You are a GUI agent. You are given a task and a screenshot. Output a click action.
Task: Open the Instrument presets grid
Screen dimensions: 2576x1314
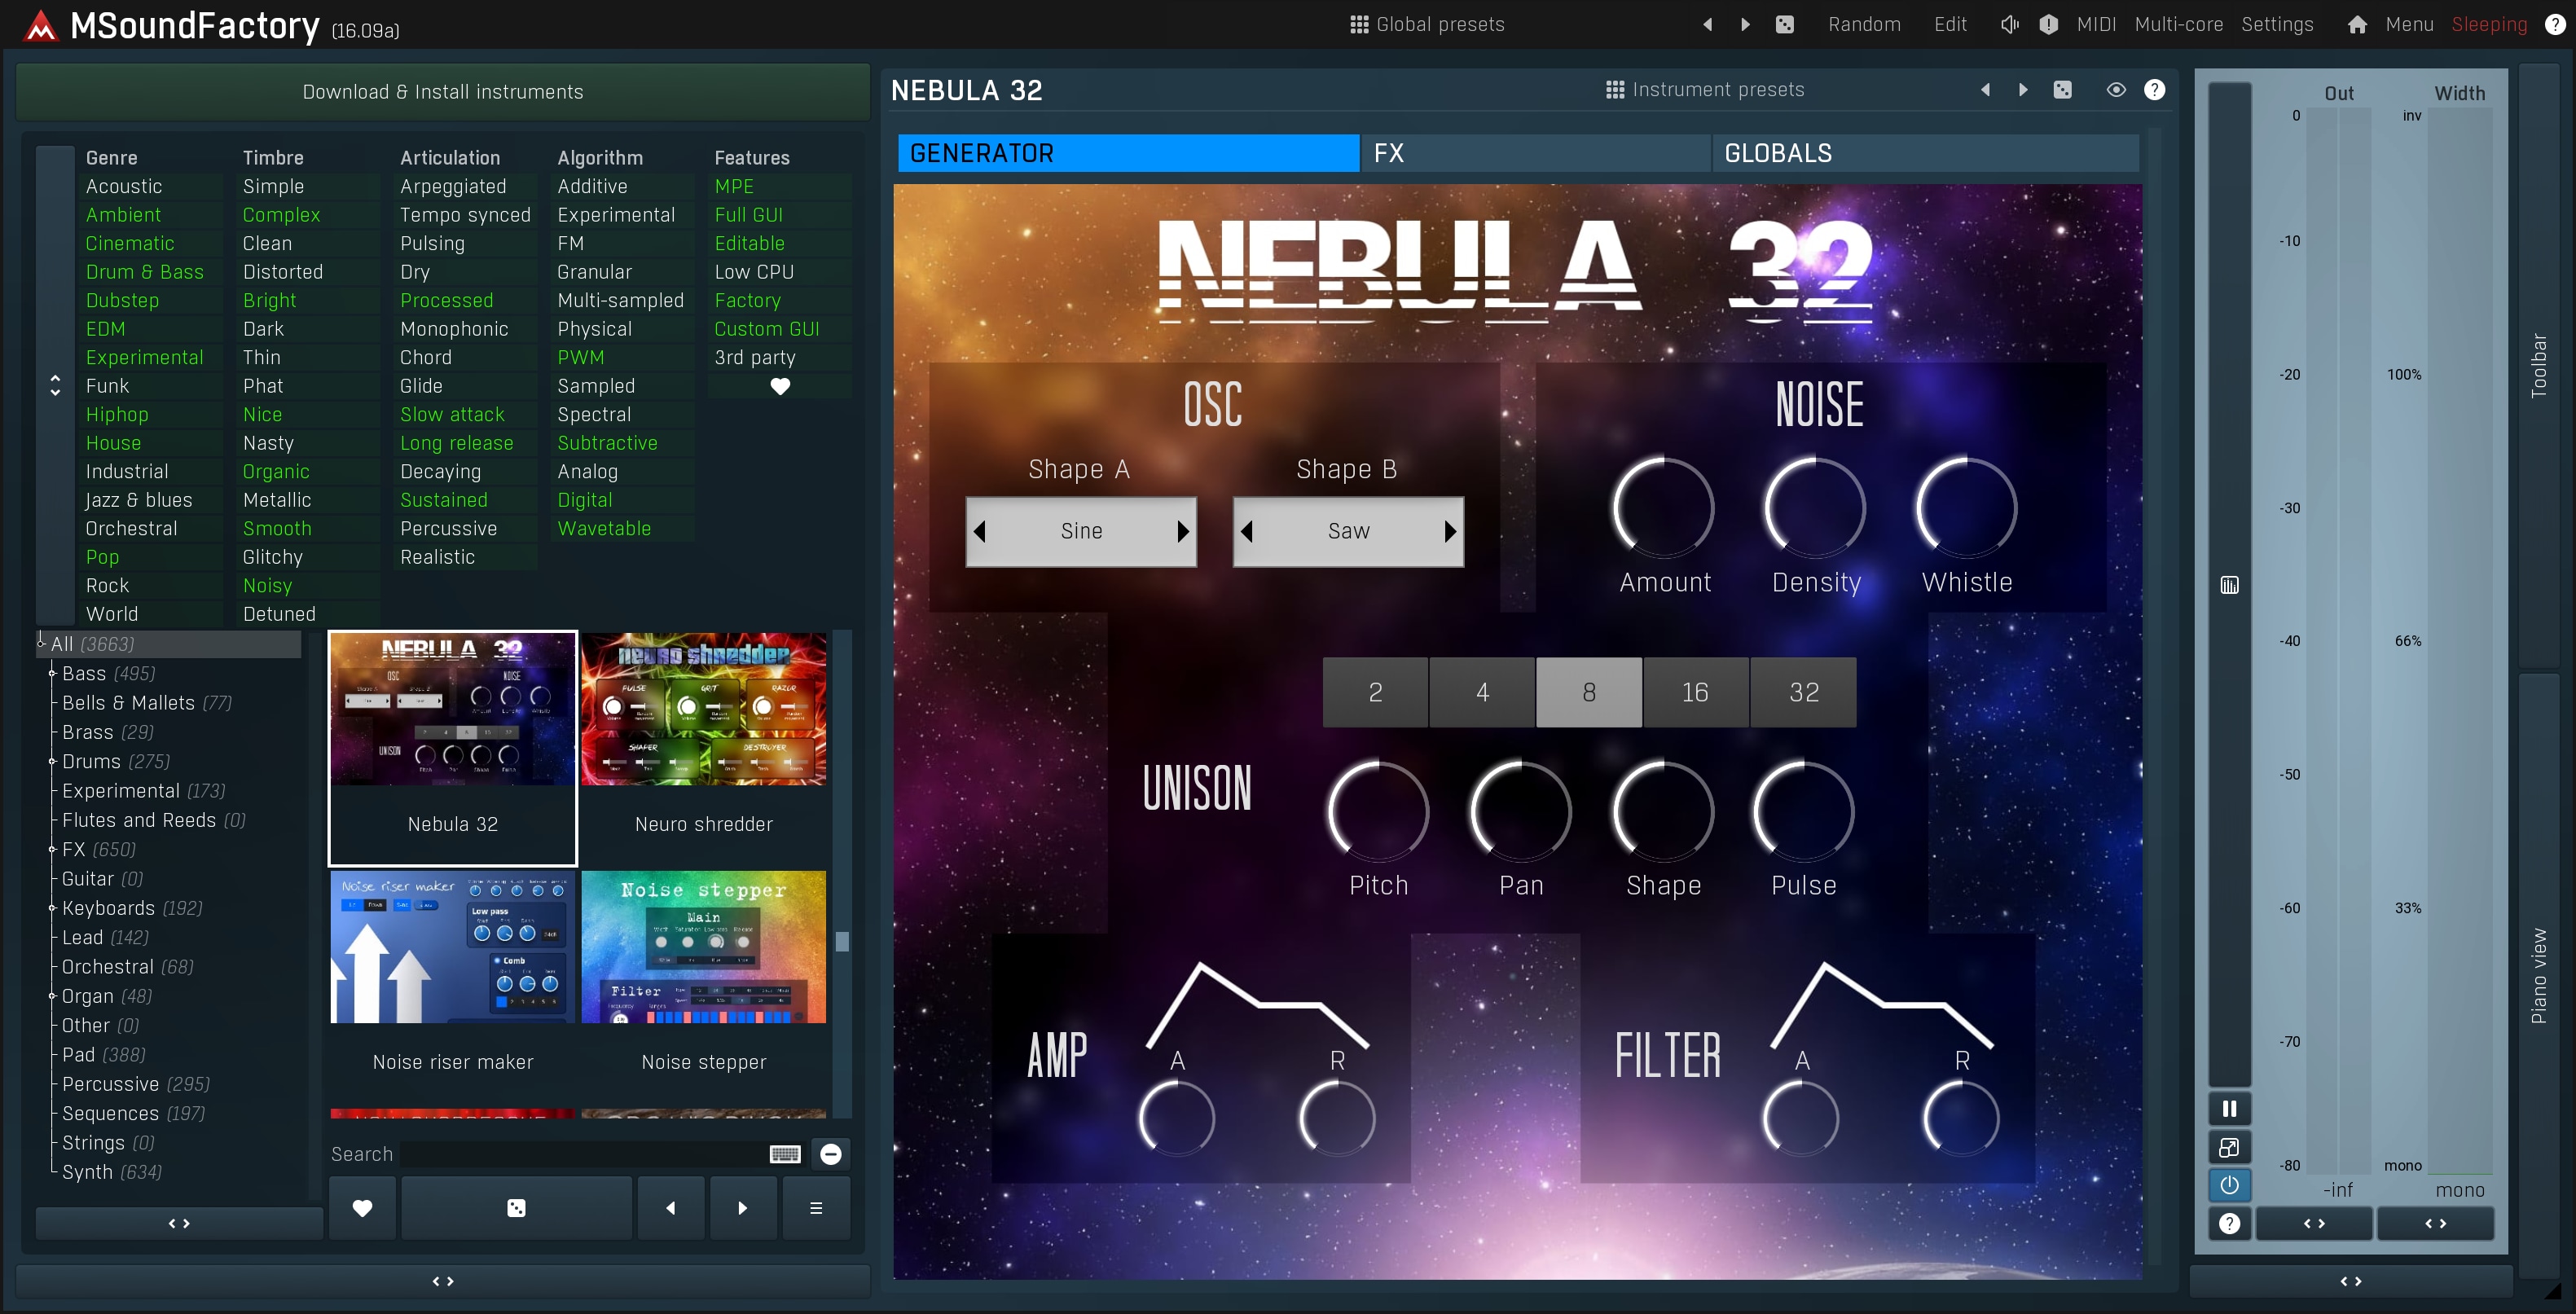pos(1704,90)
